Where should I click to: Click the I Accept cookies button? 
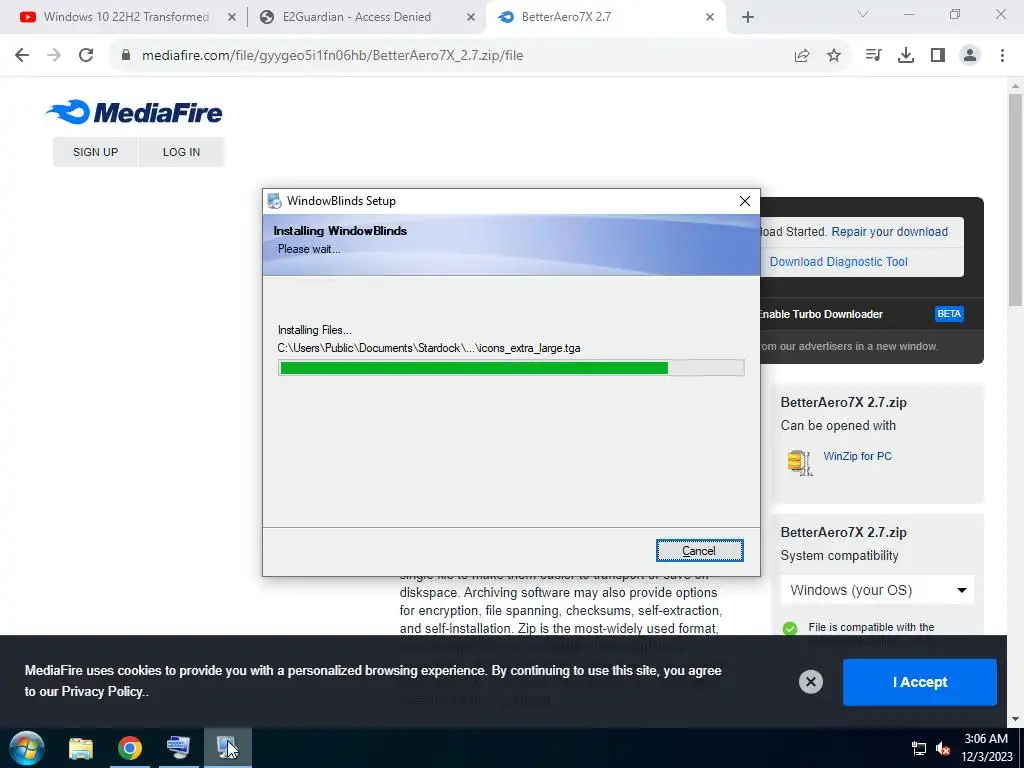(920, 682)
